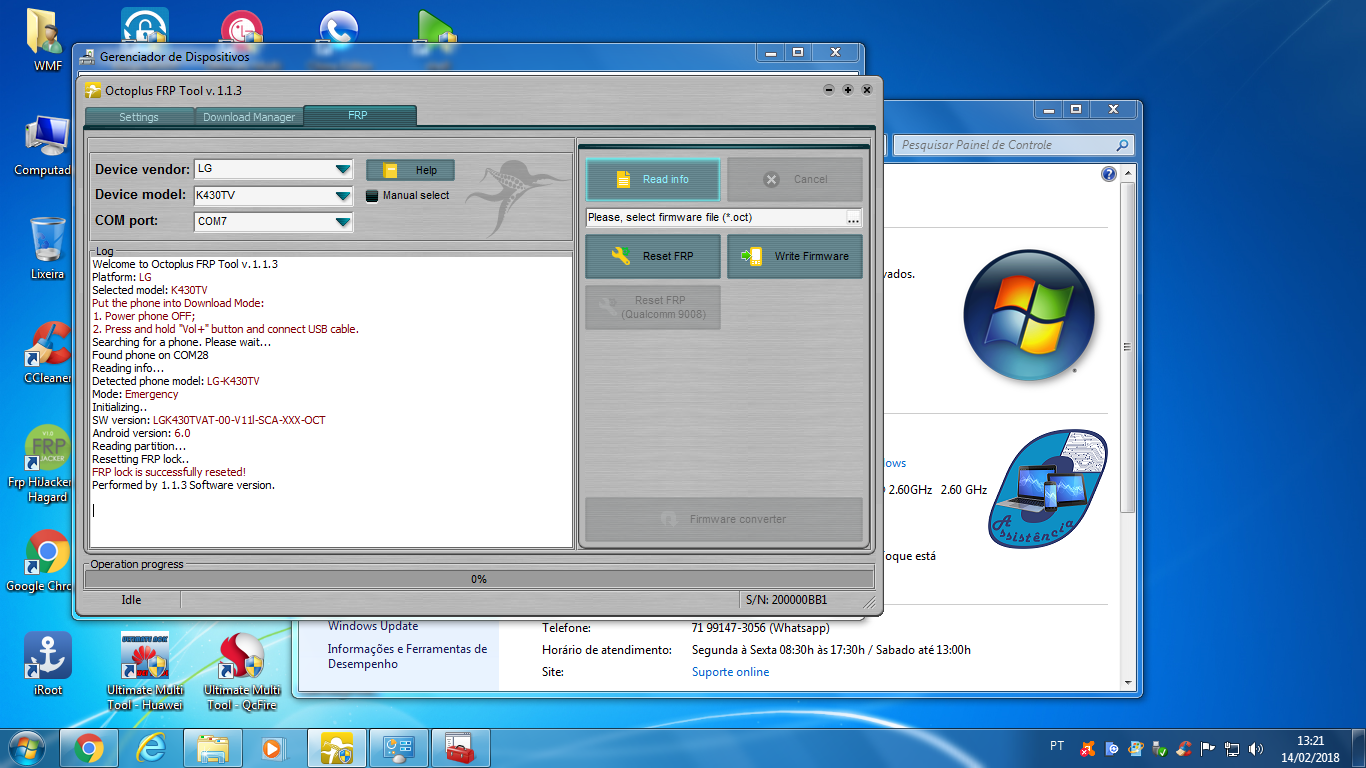Open Windows Media Player from the taskbar
Image resolution: width=1366 pixels, height=768 pixels.
click(x=271, y=748)
